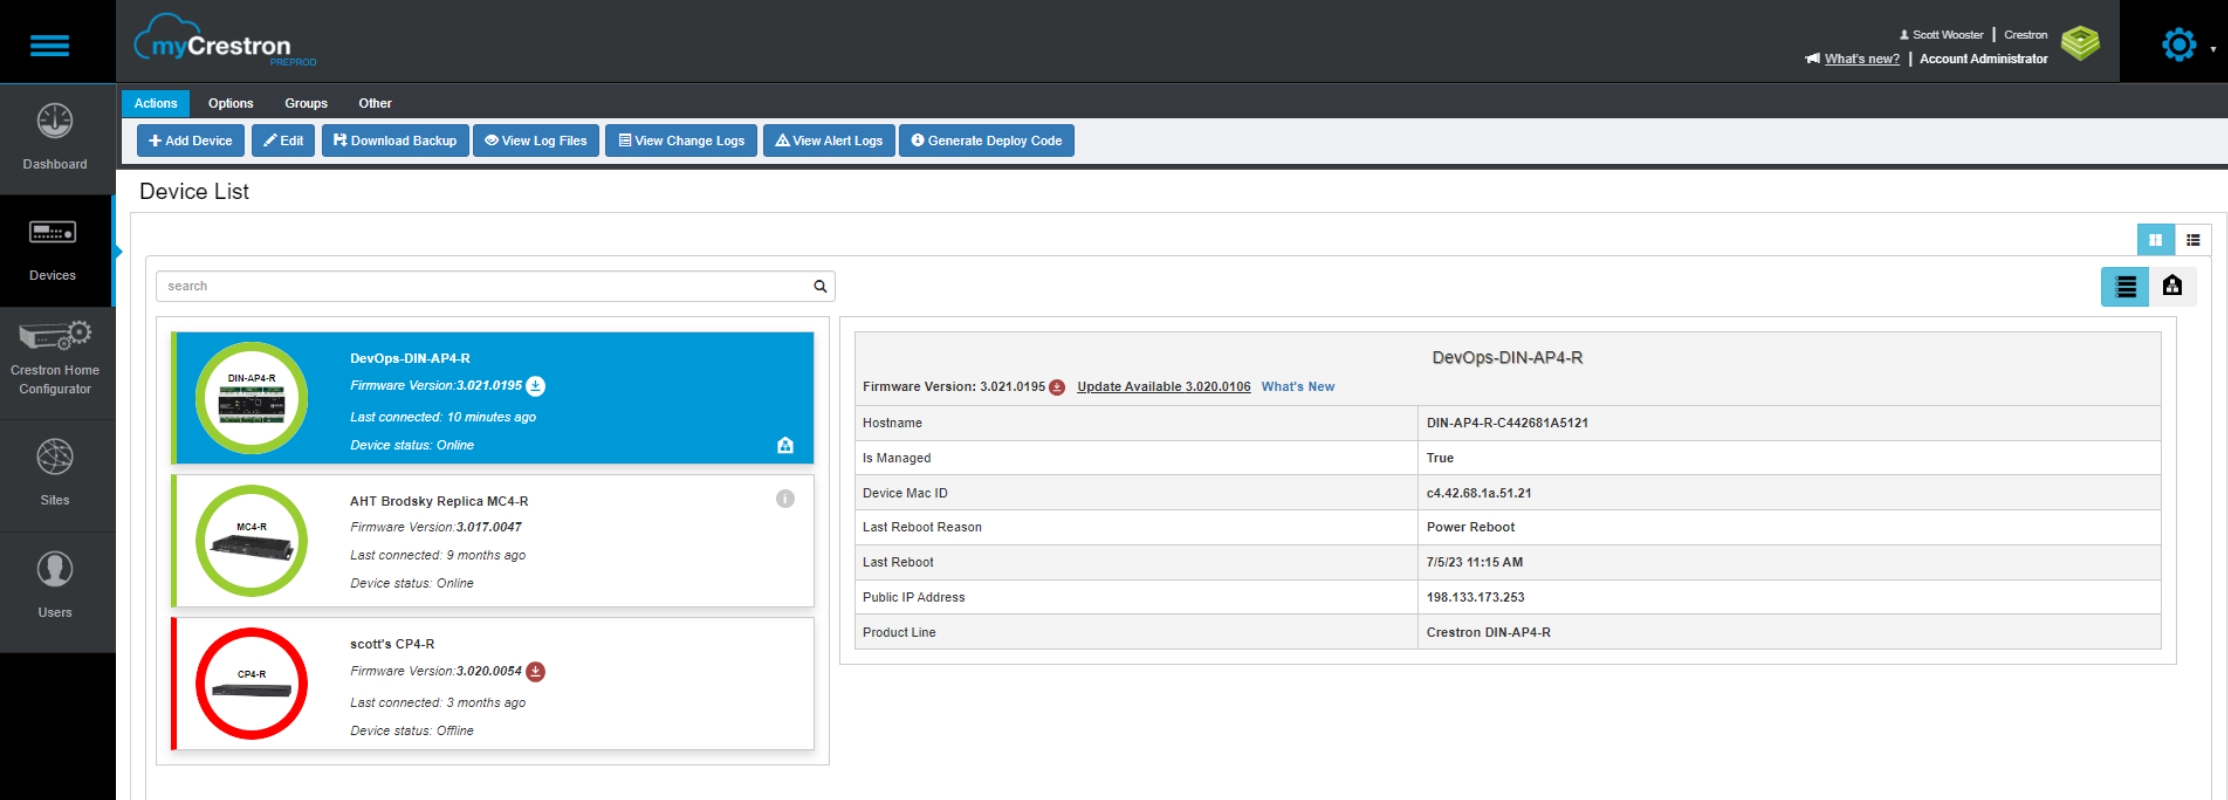Click the Is Managed True value
Image resolution: width=2228 pixels, height=800 pixels.
pos(1440,458)
